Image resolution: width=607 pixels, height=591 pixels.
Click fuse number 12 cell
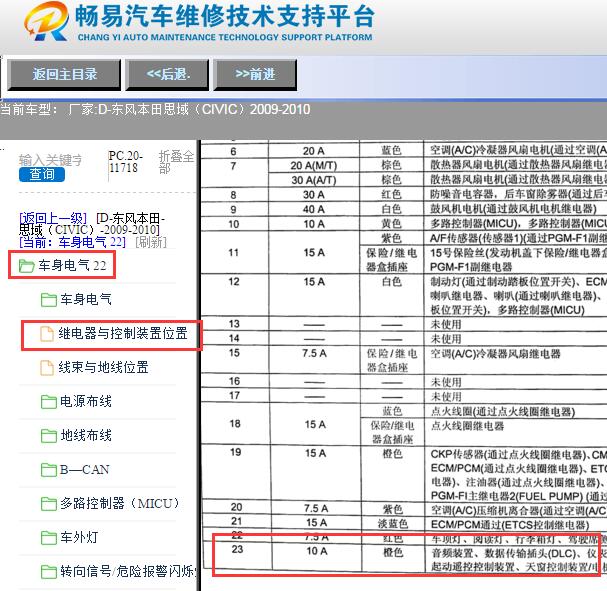pos(234,282)
